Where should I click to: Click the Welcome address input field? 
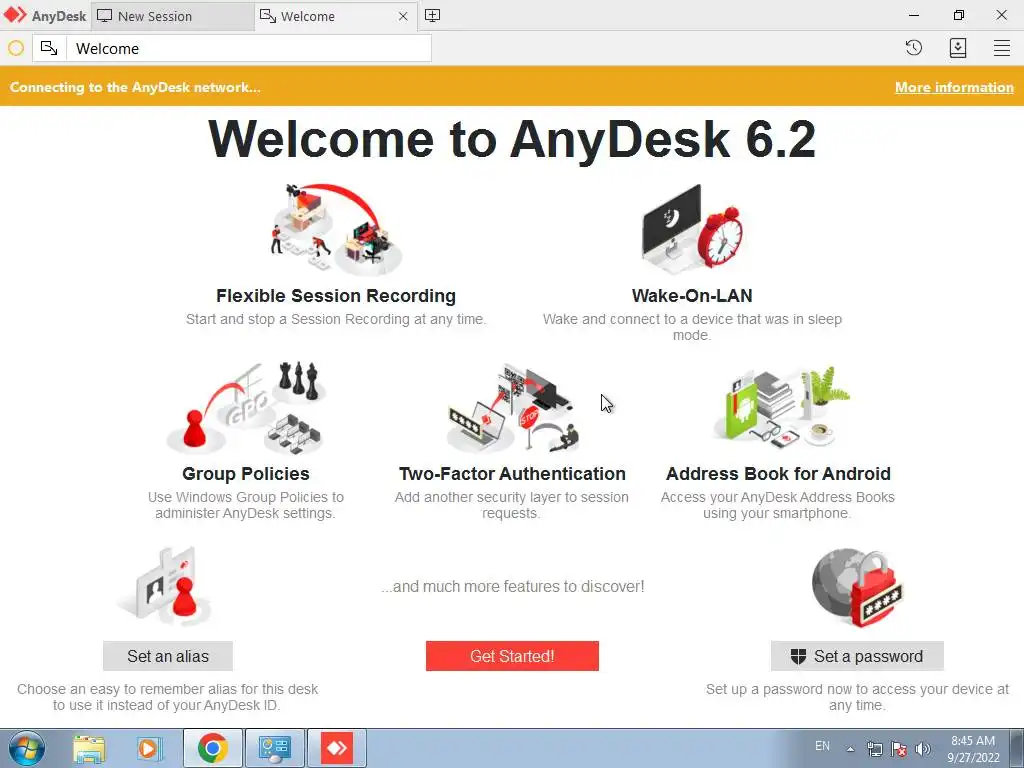coord(248,48)
